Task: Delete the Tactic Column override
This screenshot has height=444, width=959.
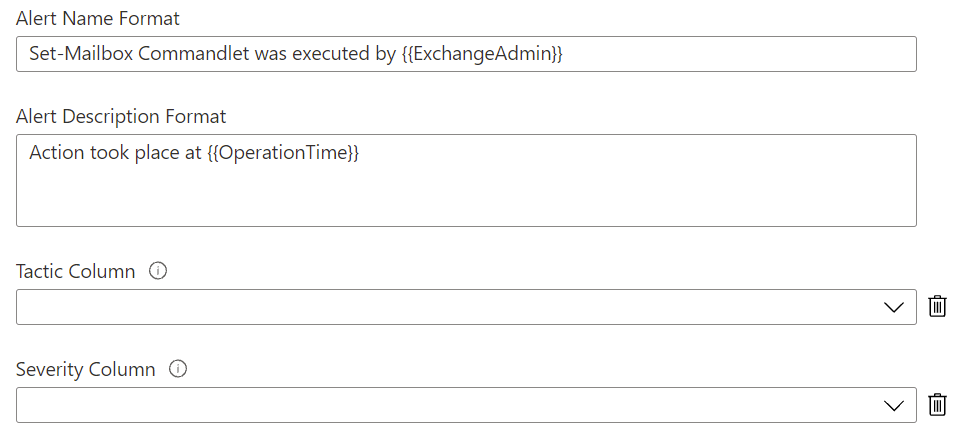Action: point(937,307)
